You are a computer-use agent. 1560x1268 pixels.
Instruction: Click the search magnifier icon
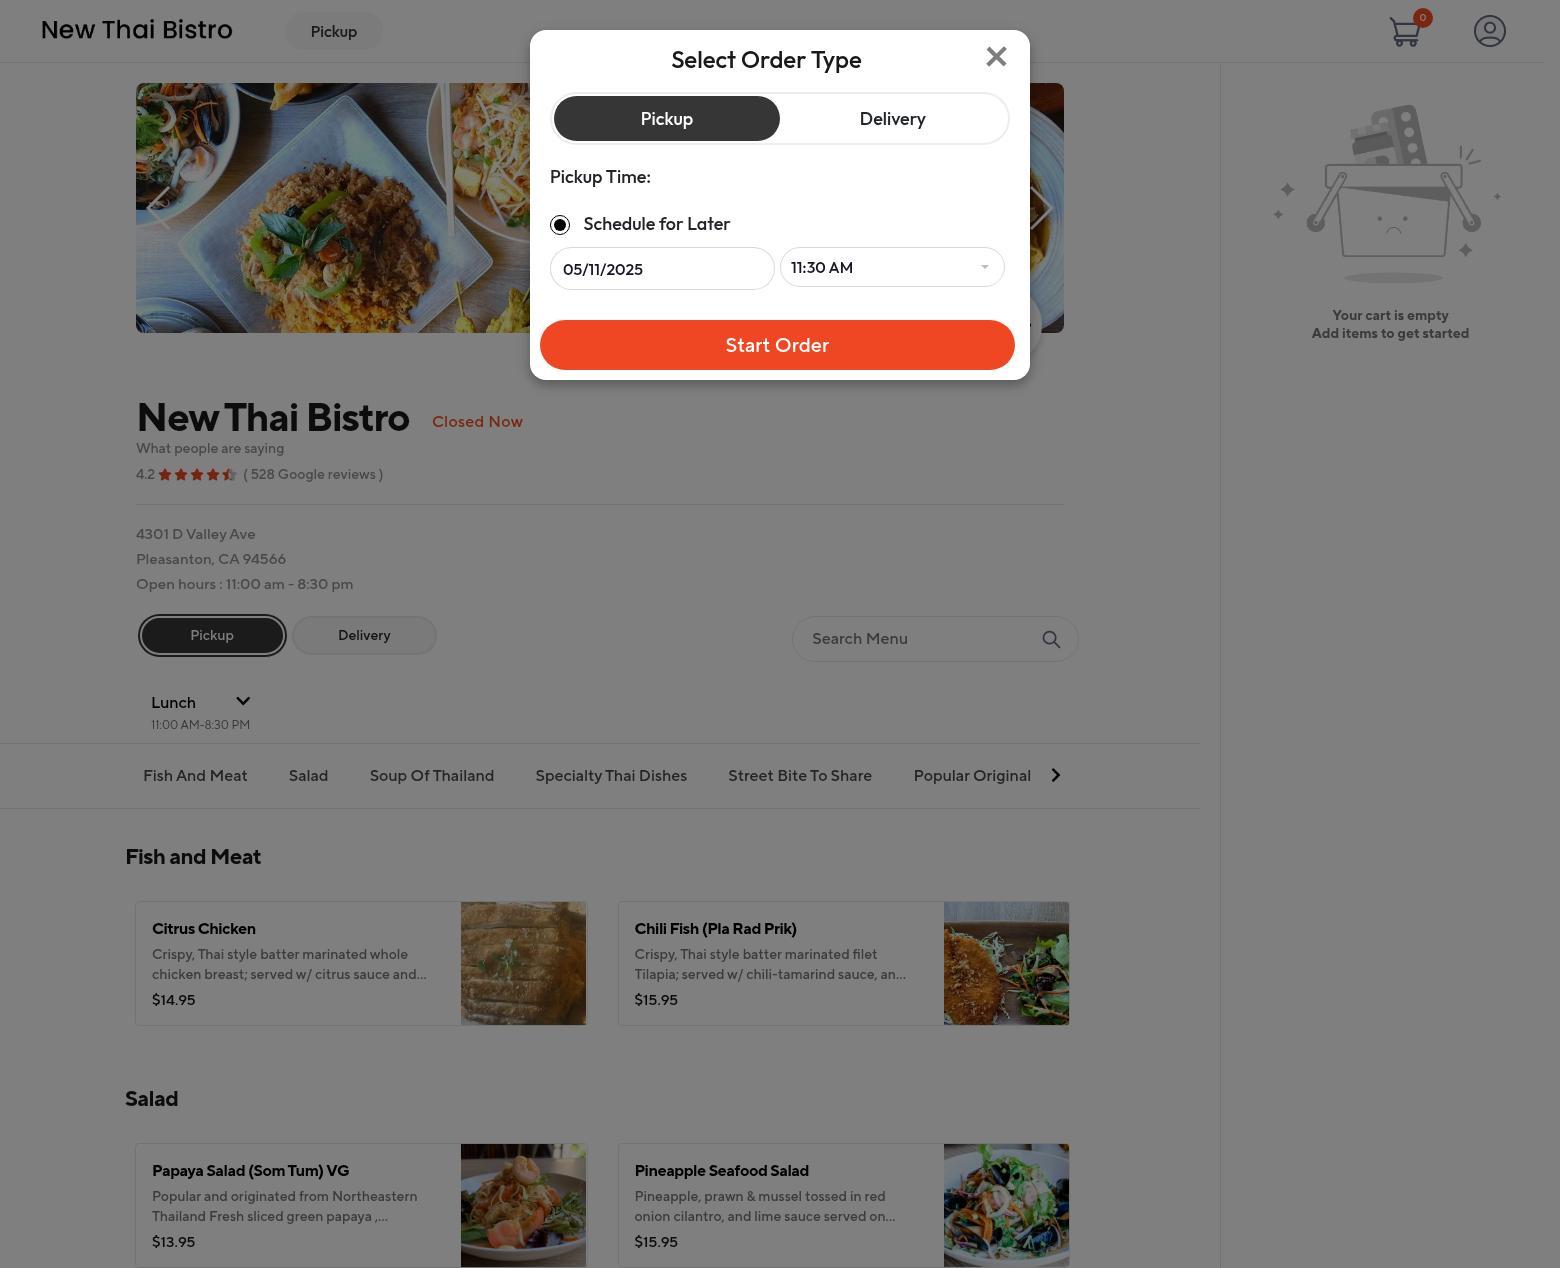click(1051, 639)
